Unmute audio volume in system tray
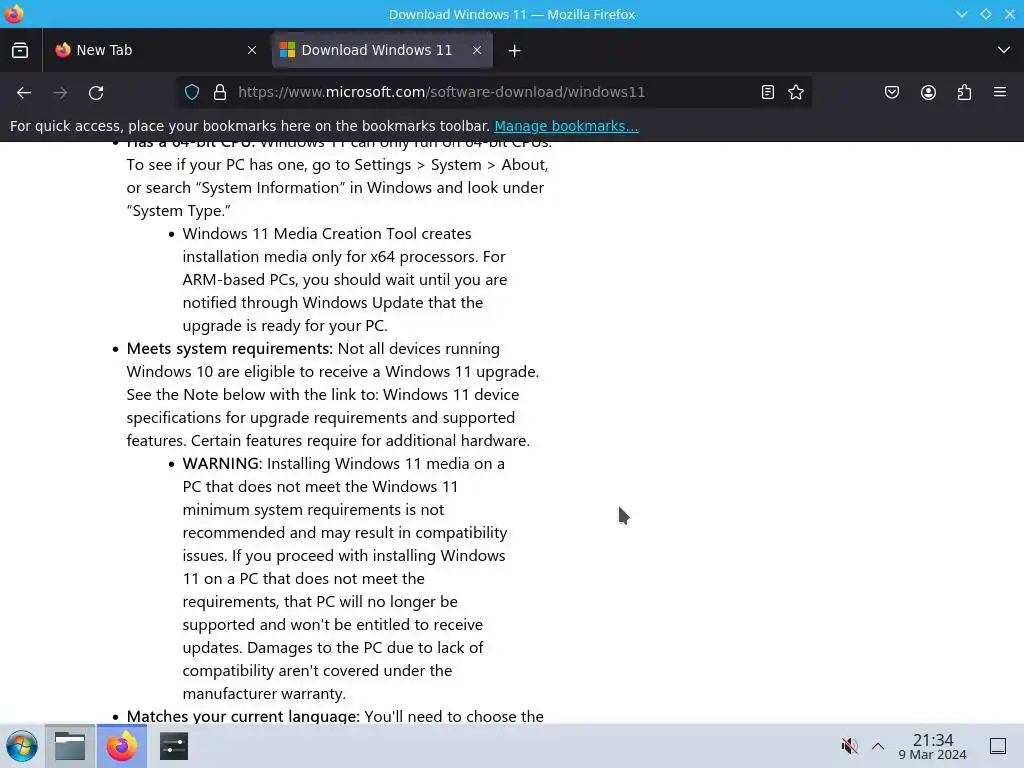 pyautogui.click(x=849, y=746)
